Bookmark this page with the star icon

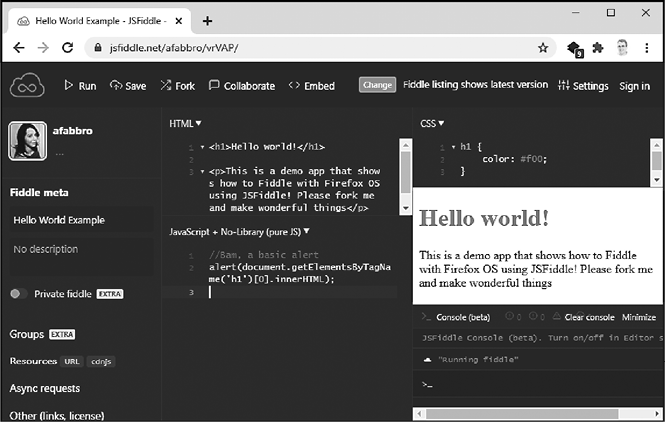coord(543,47)
